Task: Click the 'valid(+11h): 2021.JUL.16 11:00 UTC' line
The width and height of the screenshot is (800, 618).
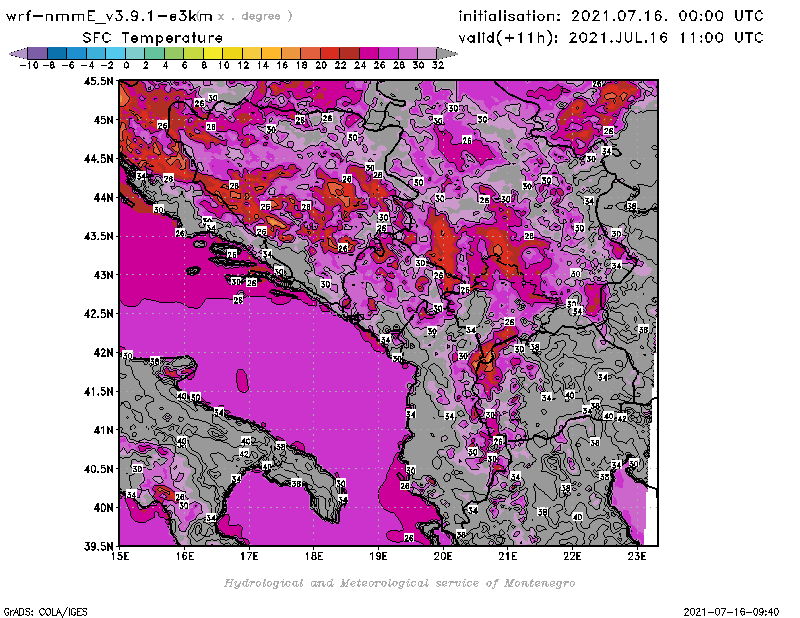Action: click(x=611, y=38)
